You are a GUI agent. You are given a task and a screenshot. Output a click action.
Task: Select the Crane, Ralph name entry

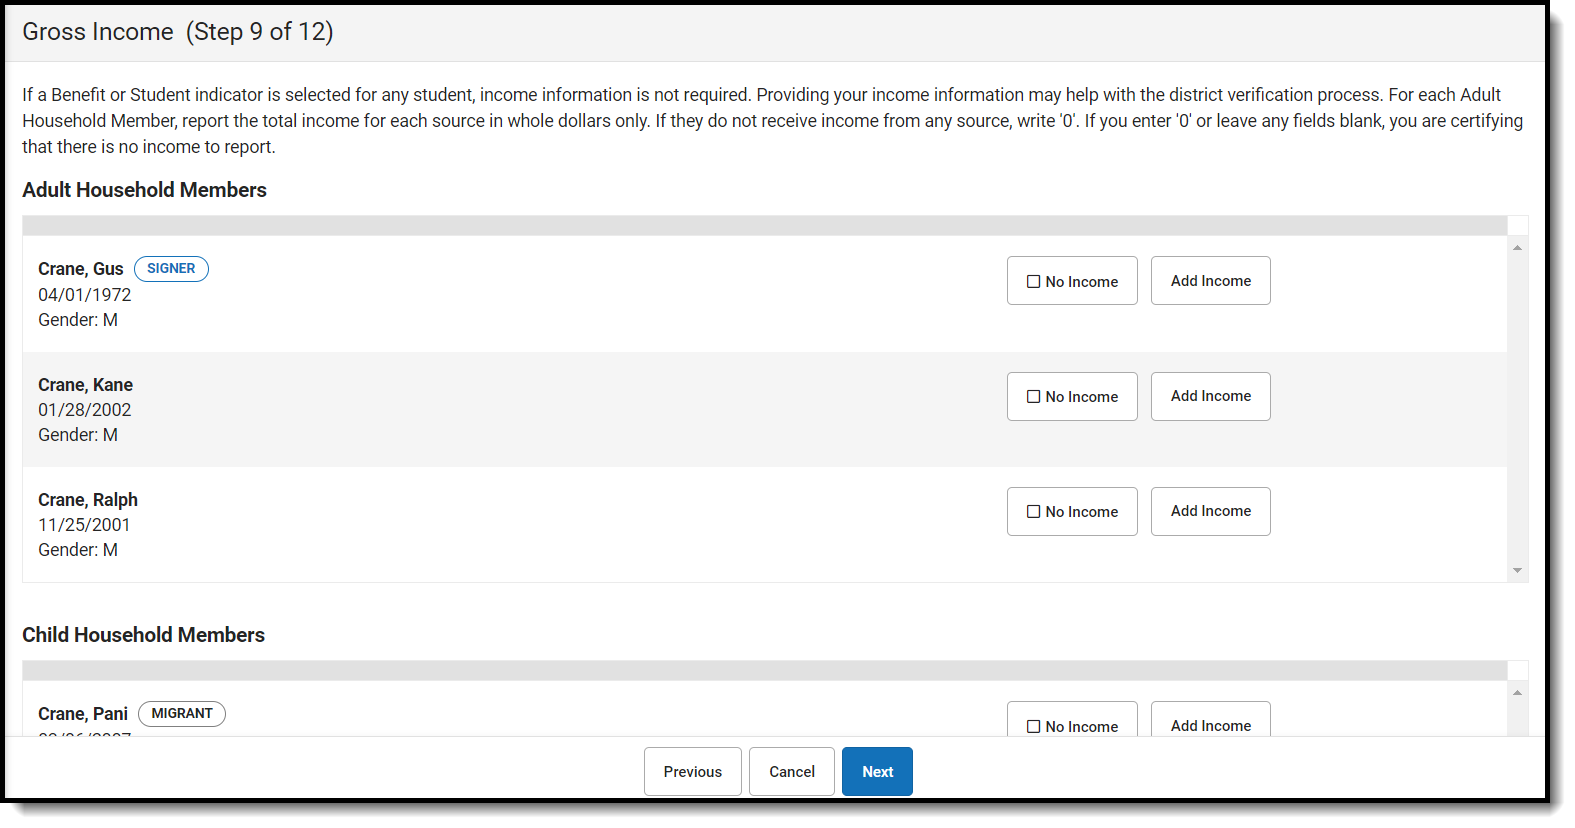coord(88,500)
